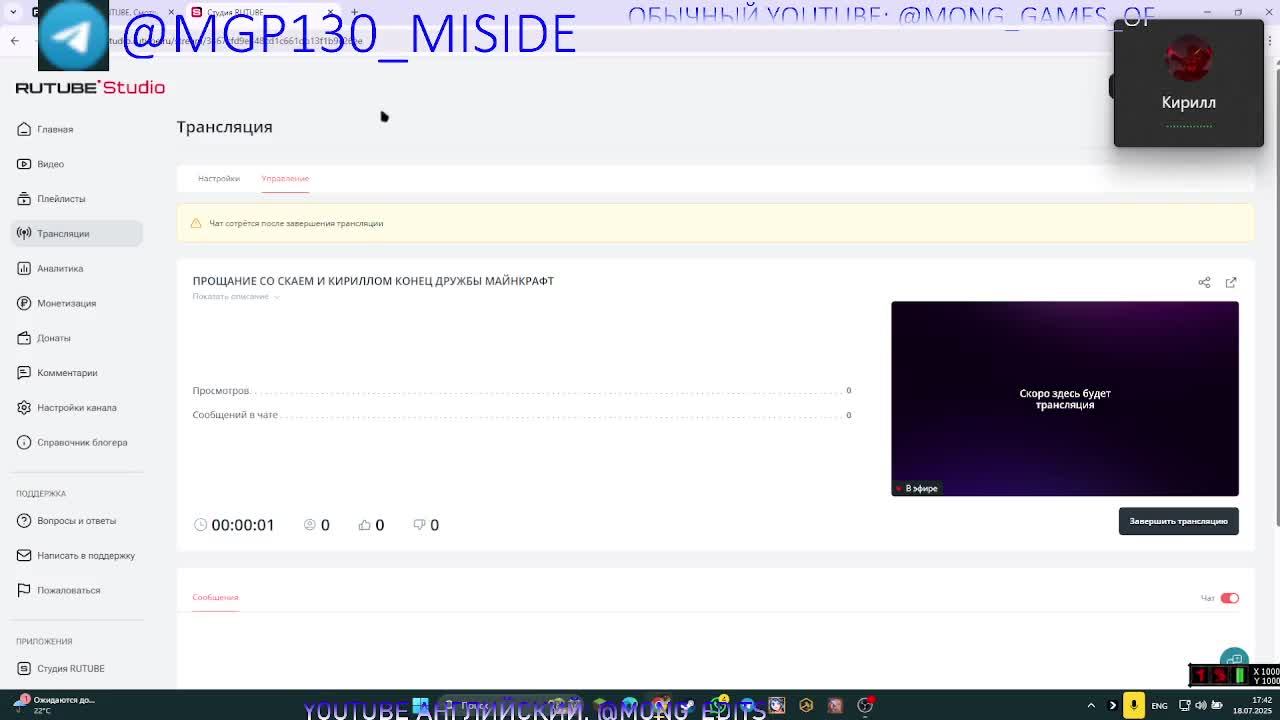Viewport: 1280px width, 720px height.
Task: Click the Трансляции broadcast sidebar icon
Action: (24, 233)
